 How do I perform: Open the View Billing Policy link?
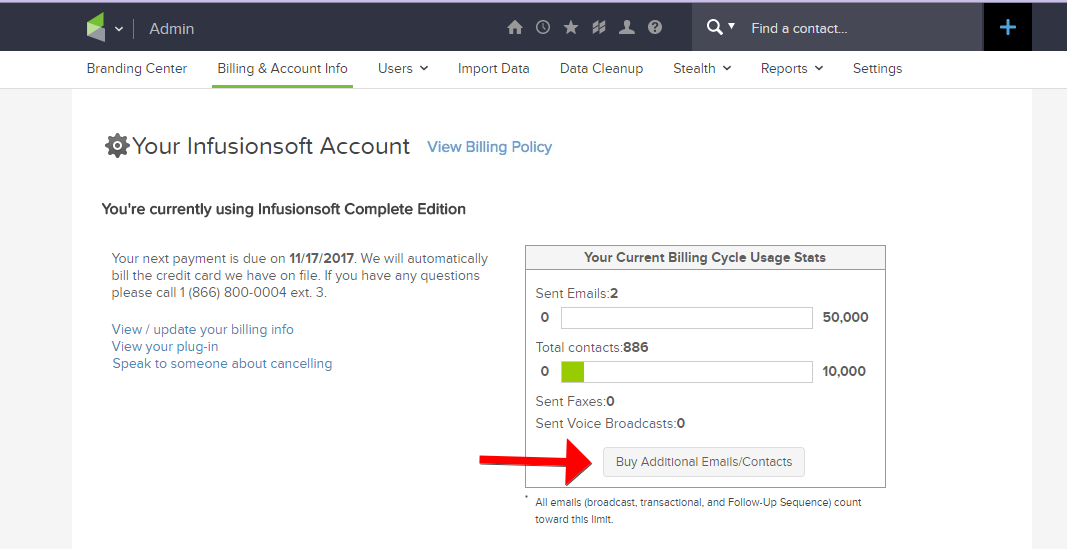(x=489, y=147)
